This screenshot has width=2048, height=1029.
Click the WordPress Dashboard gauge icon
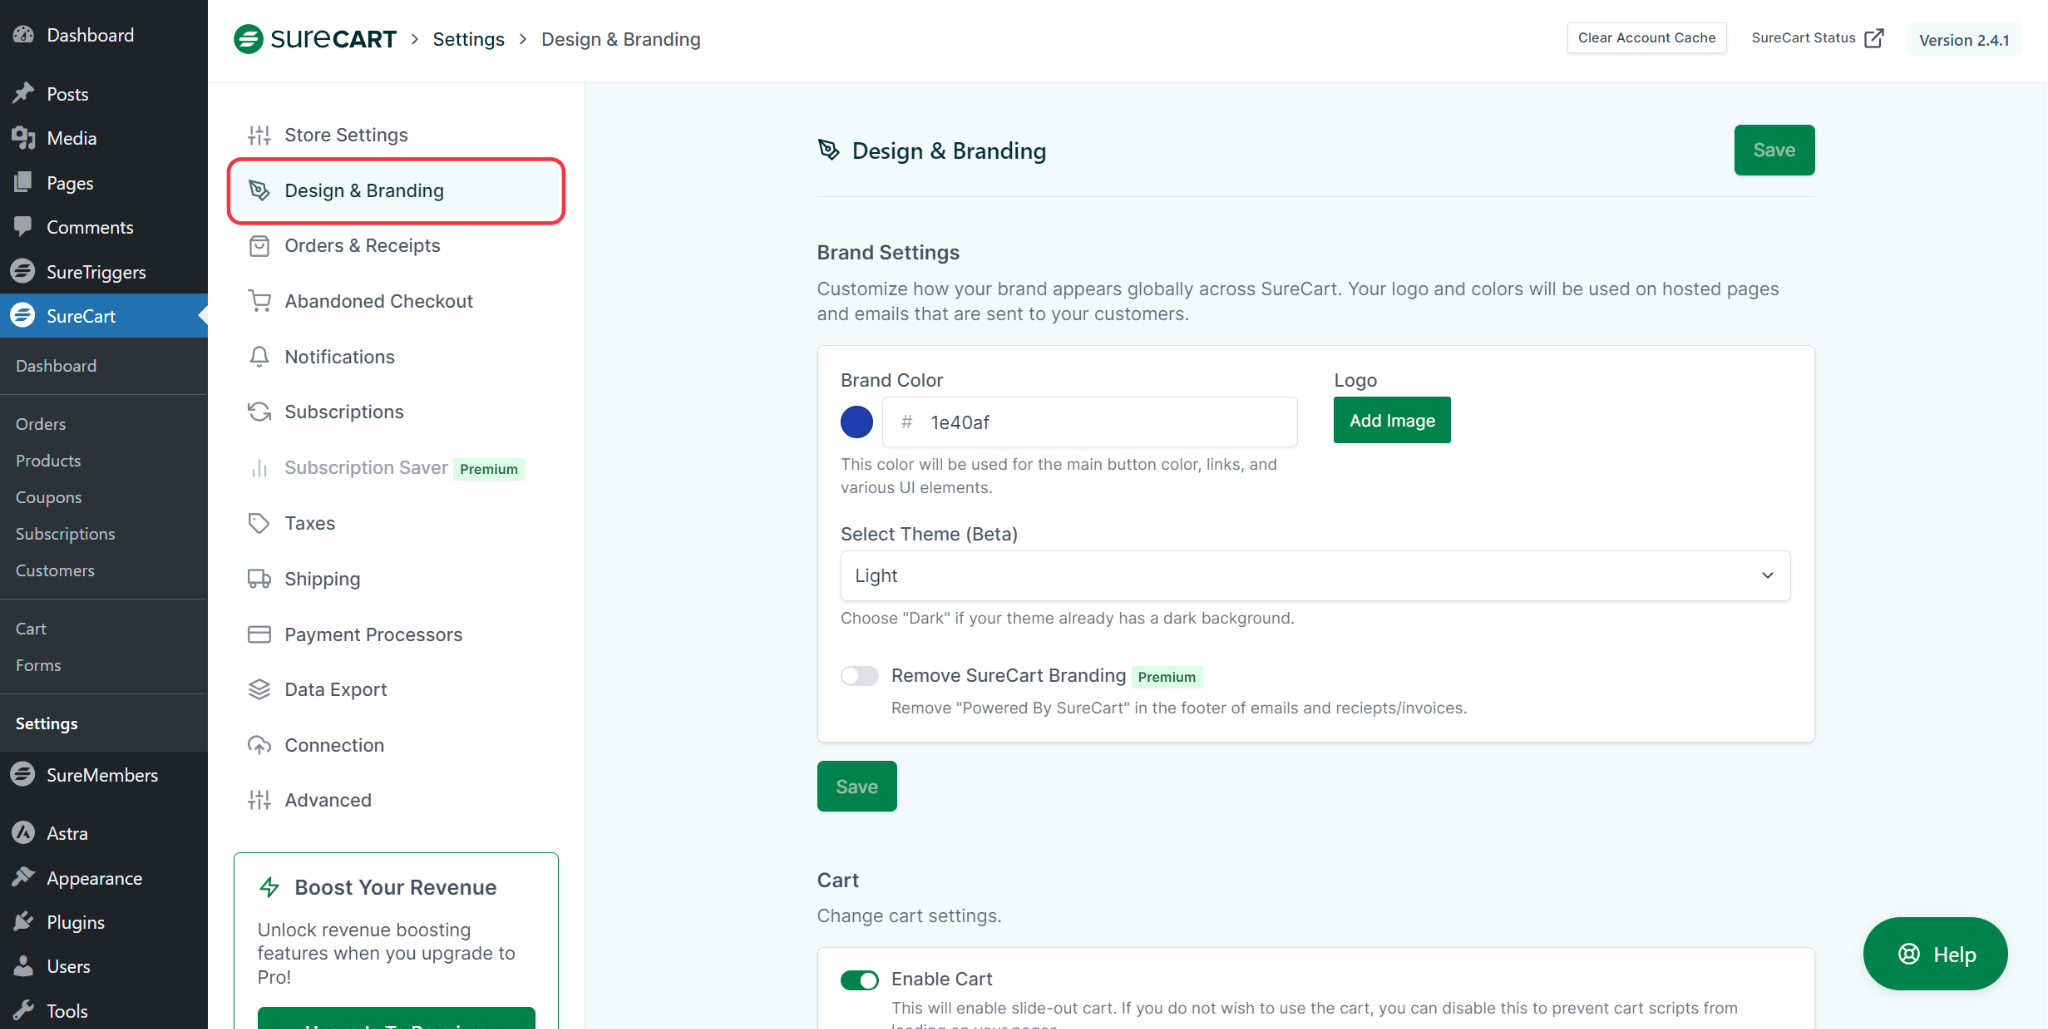pos(23,35)
